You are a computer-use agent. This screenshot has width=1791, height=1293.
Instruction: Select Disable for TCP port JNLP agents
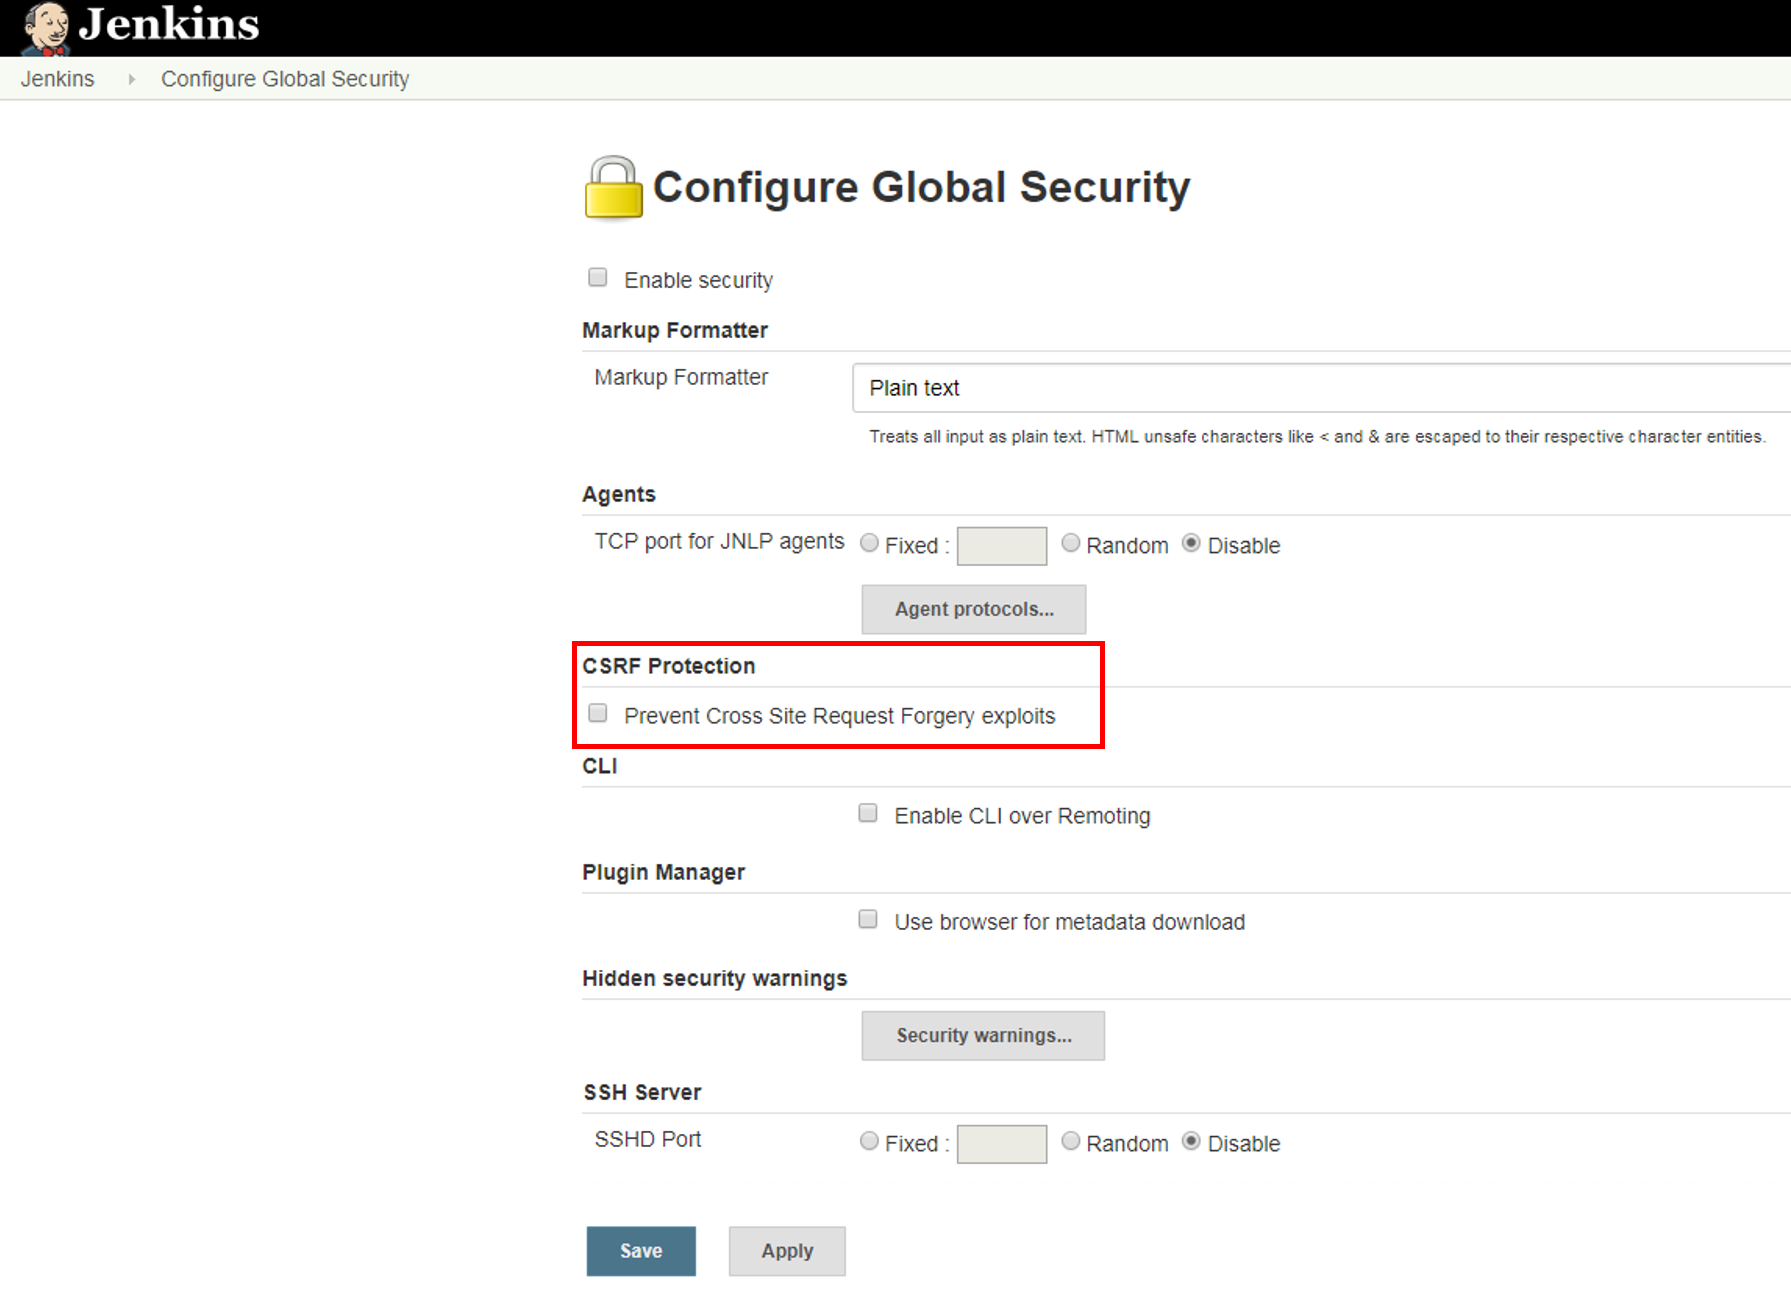1191,543
